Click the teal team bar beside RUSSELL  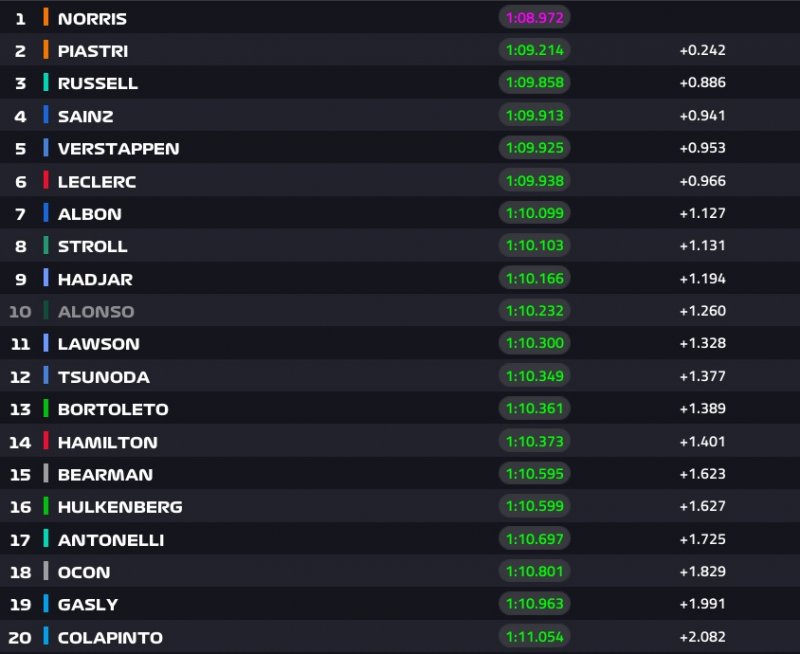coord(46,83)
